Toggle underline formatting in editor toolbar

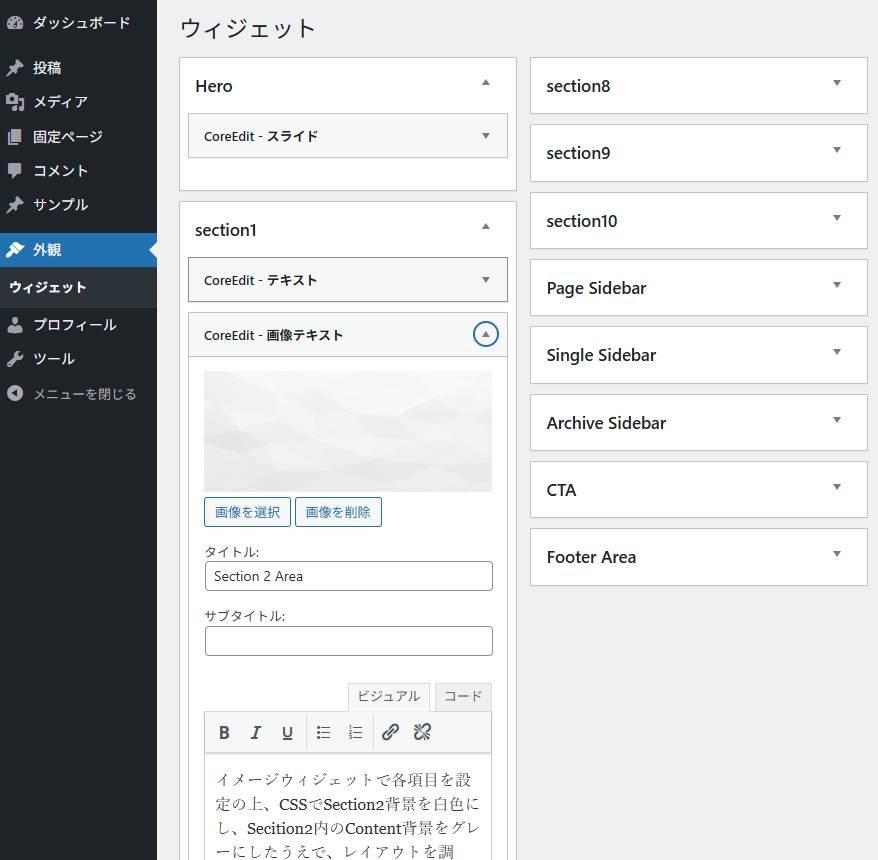(x=287, y=733)
